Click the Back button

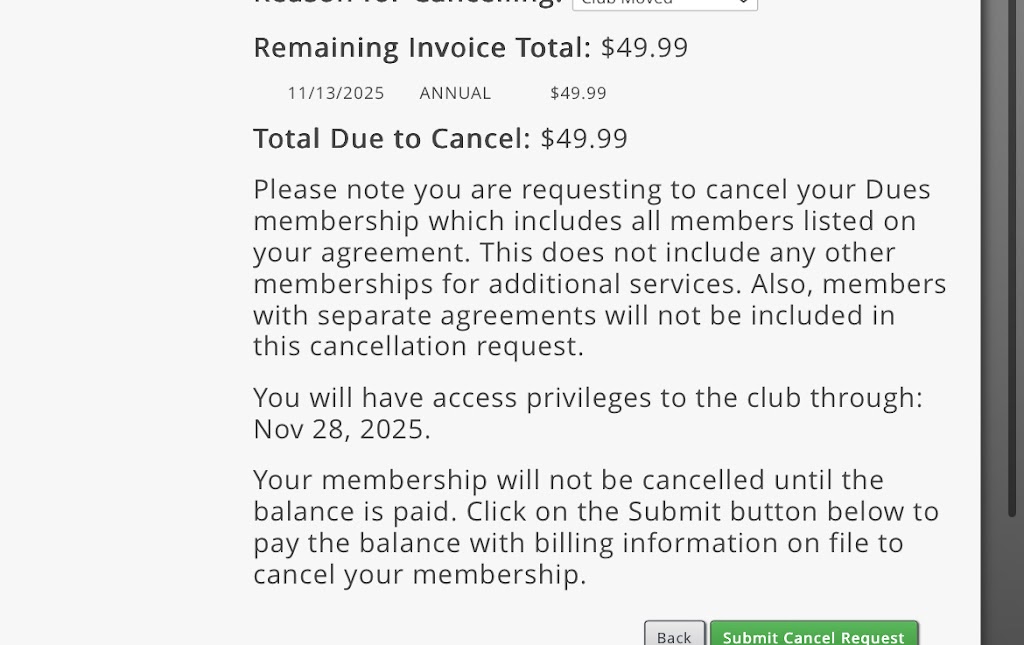674,636
